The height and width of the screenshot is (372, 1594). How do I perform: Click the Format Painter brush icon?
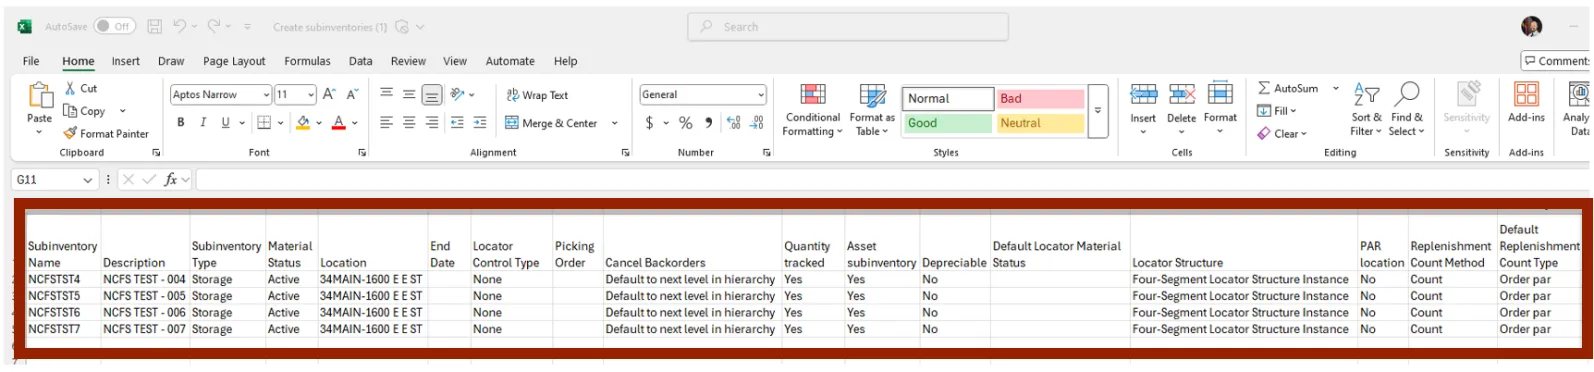70,134
